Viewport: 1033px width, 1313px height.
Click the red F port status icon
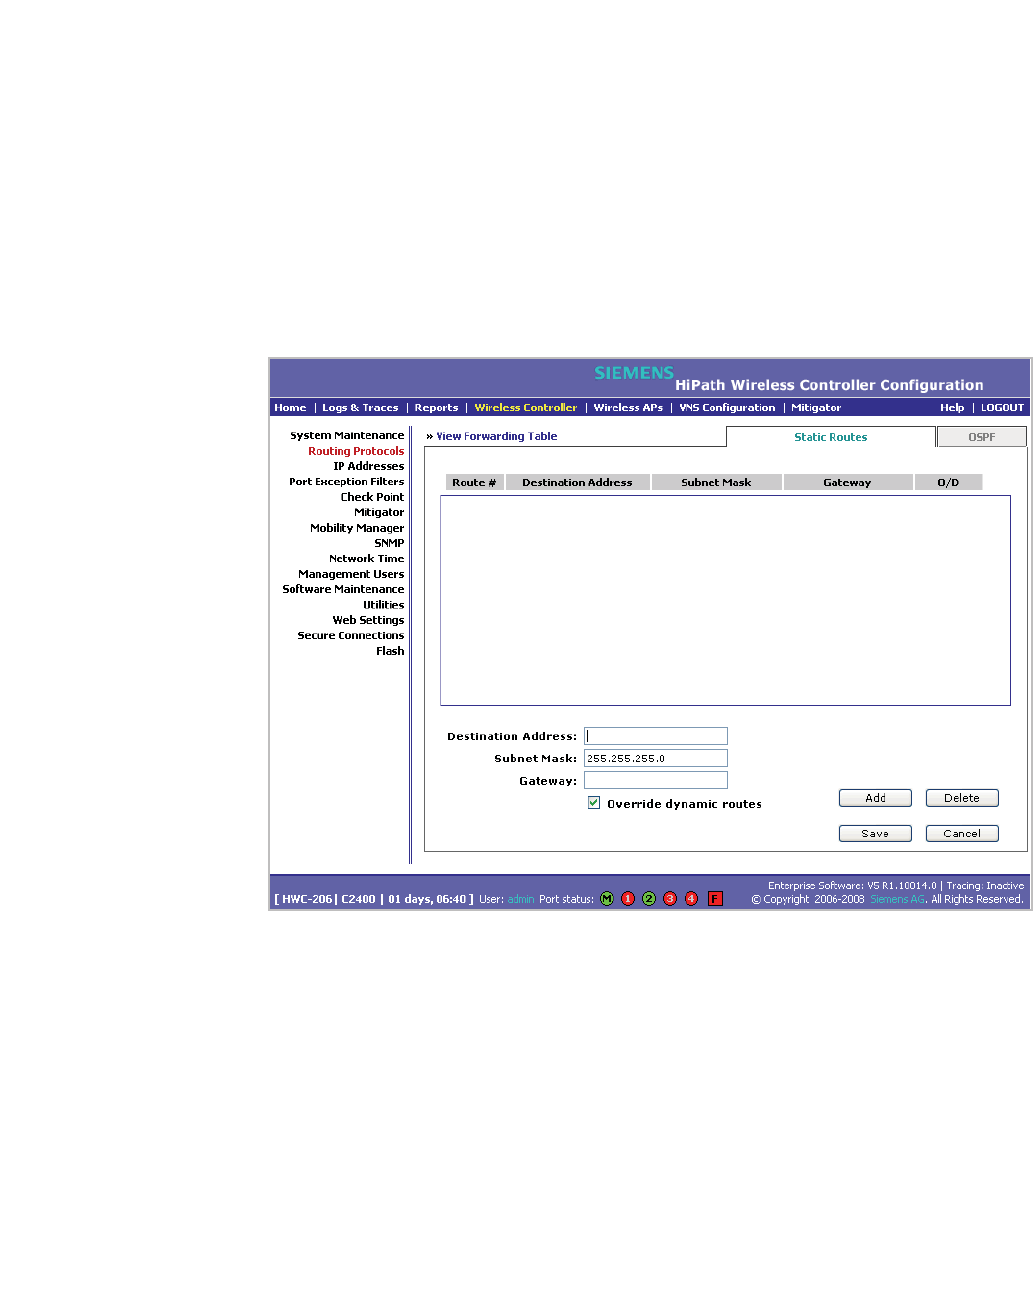(x=715, y=899)
